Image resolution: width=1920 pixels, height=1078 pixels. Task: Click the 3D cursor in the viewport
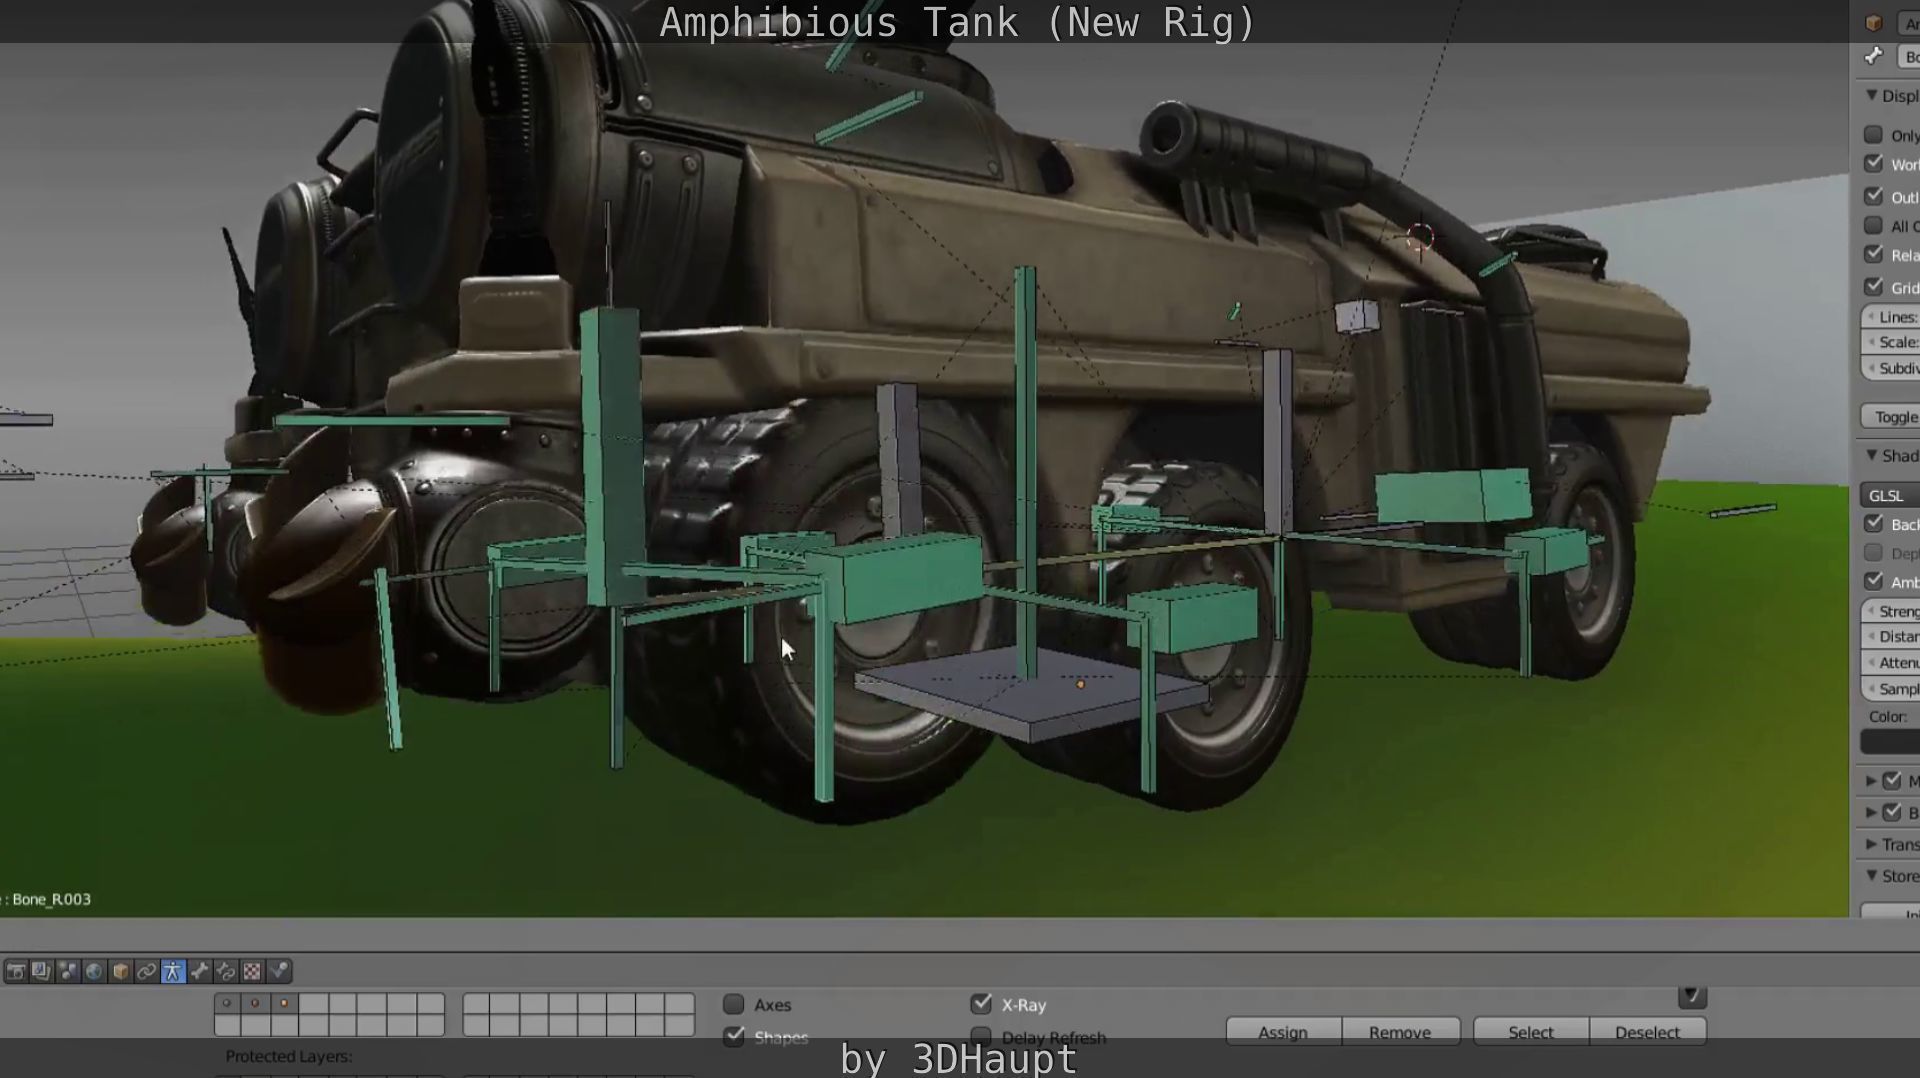[x=1420, y=237]
